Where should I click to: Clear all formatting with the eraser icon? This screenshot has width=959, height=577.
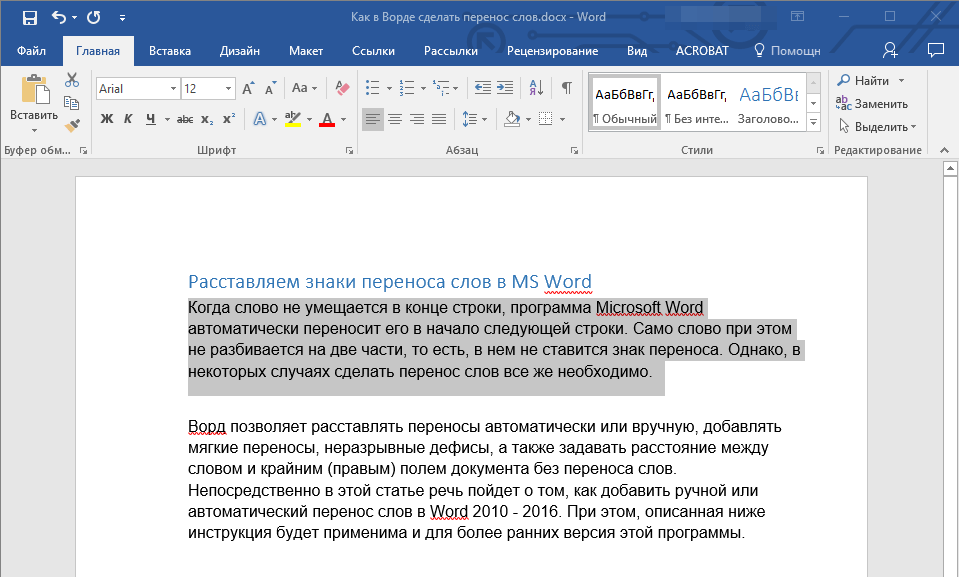[342, 88]
